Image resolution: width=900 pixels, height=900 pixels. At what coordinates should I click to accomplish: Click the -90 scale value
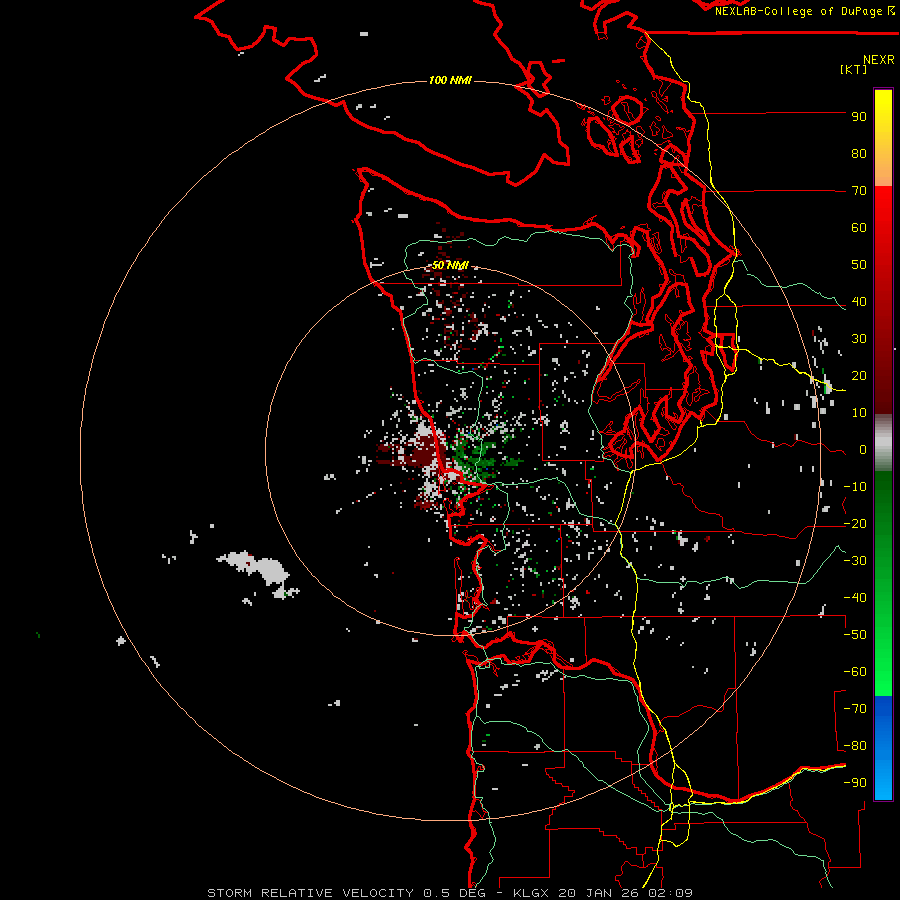pos(855,783)
